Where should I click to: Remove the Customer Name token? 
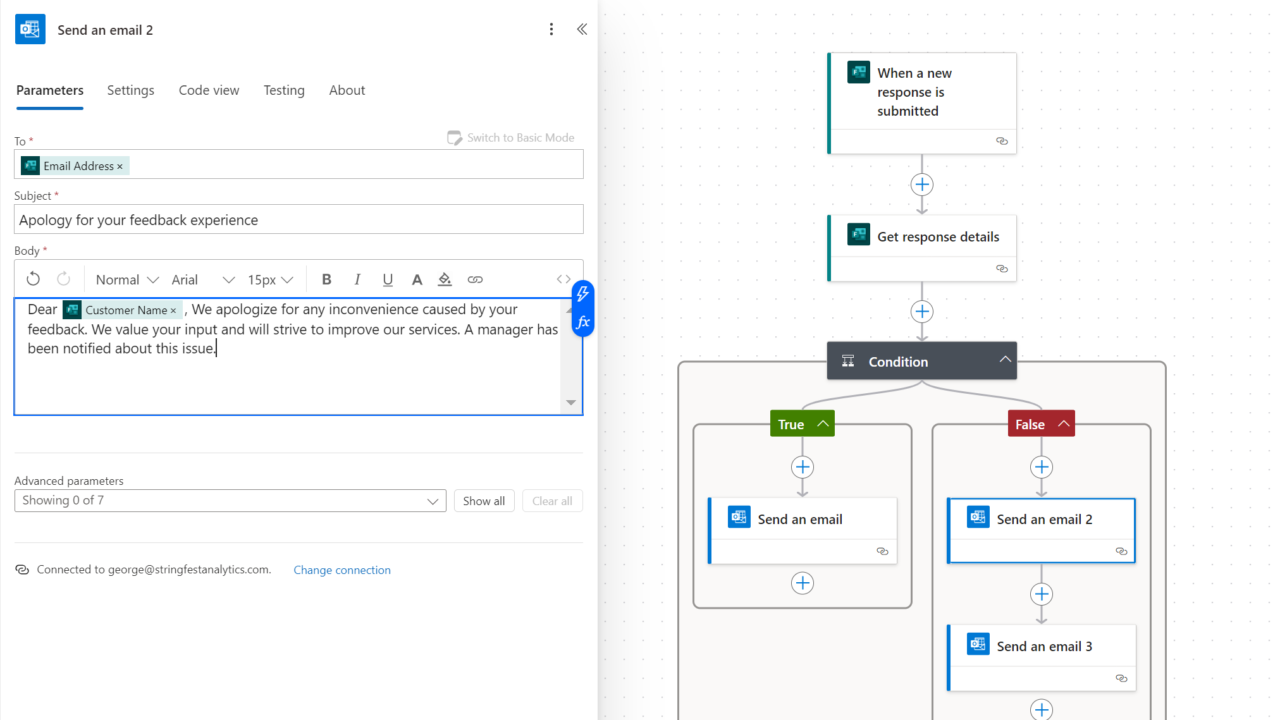click(x=173, y=310)
